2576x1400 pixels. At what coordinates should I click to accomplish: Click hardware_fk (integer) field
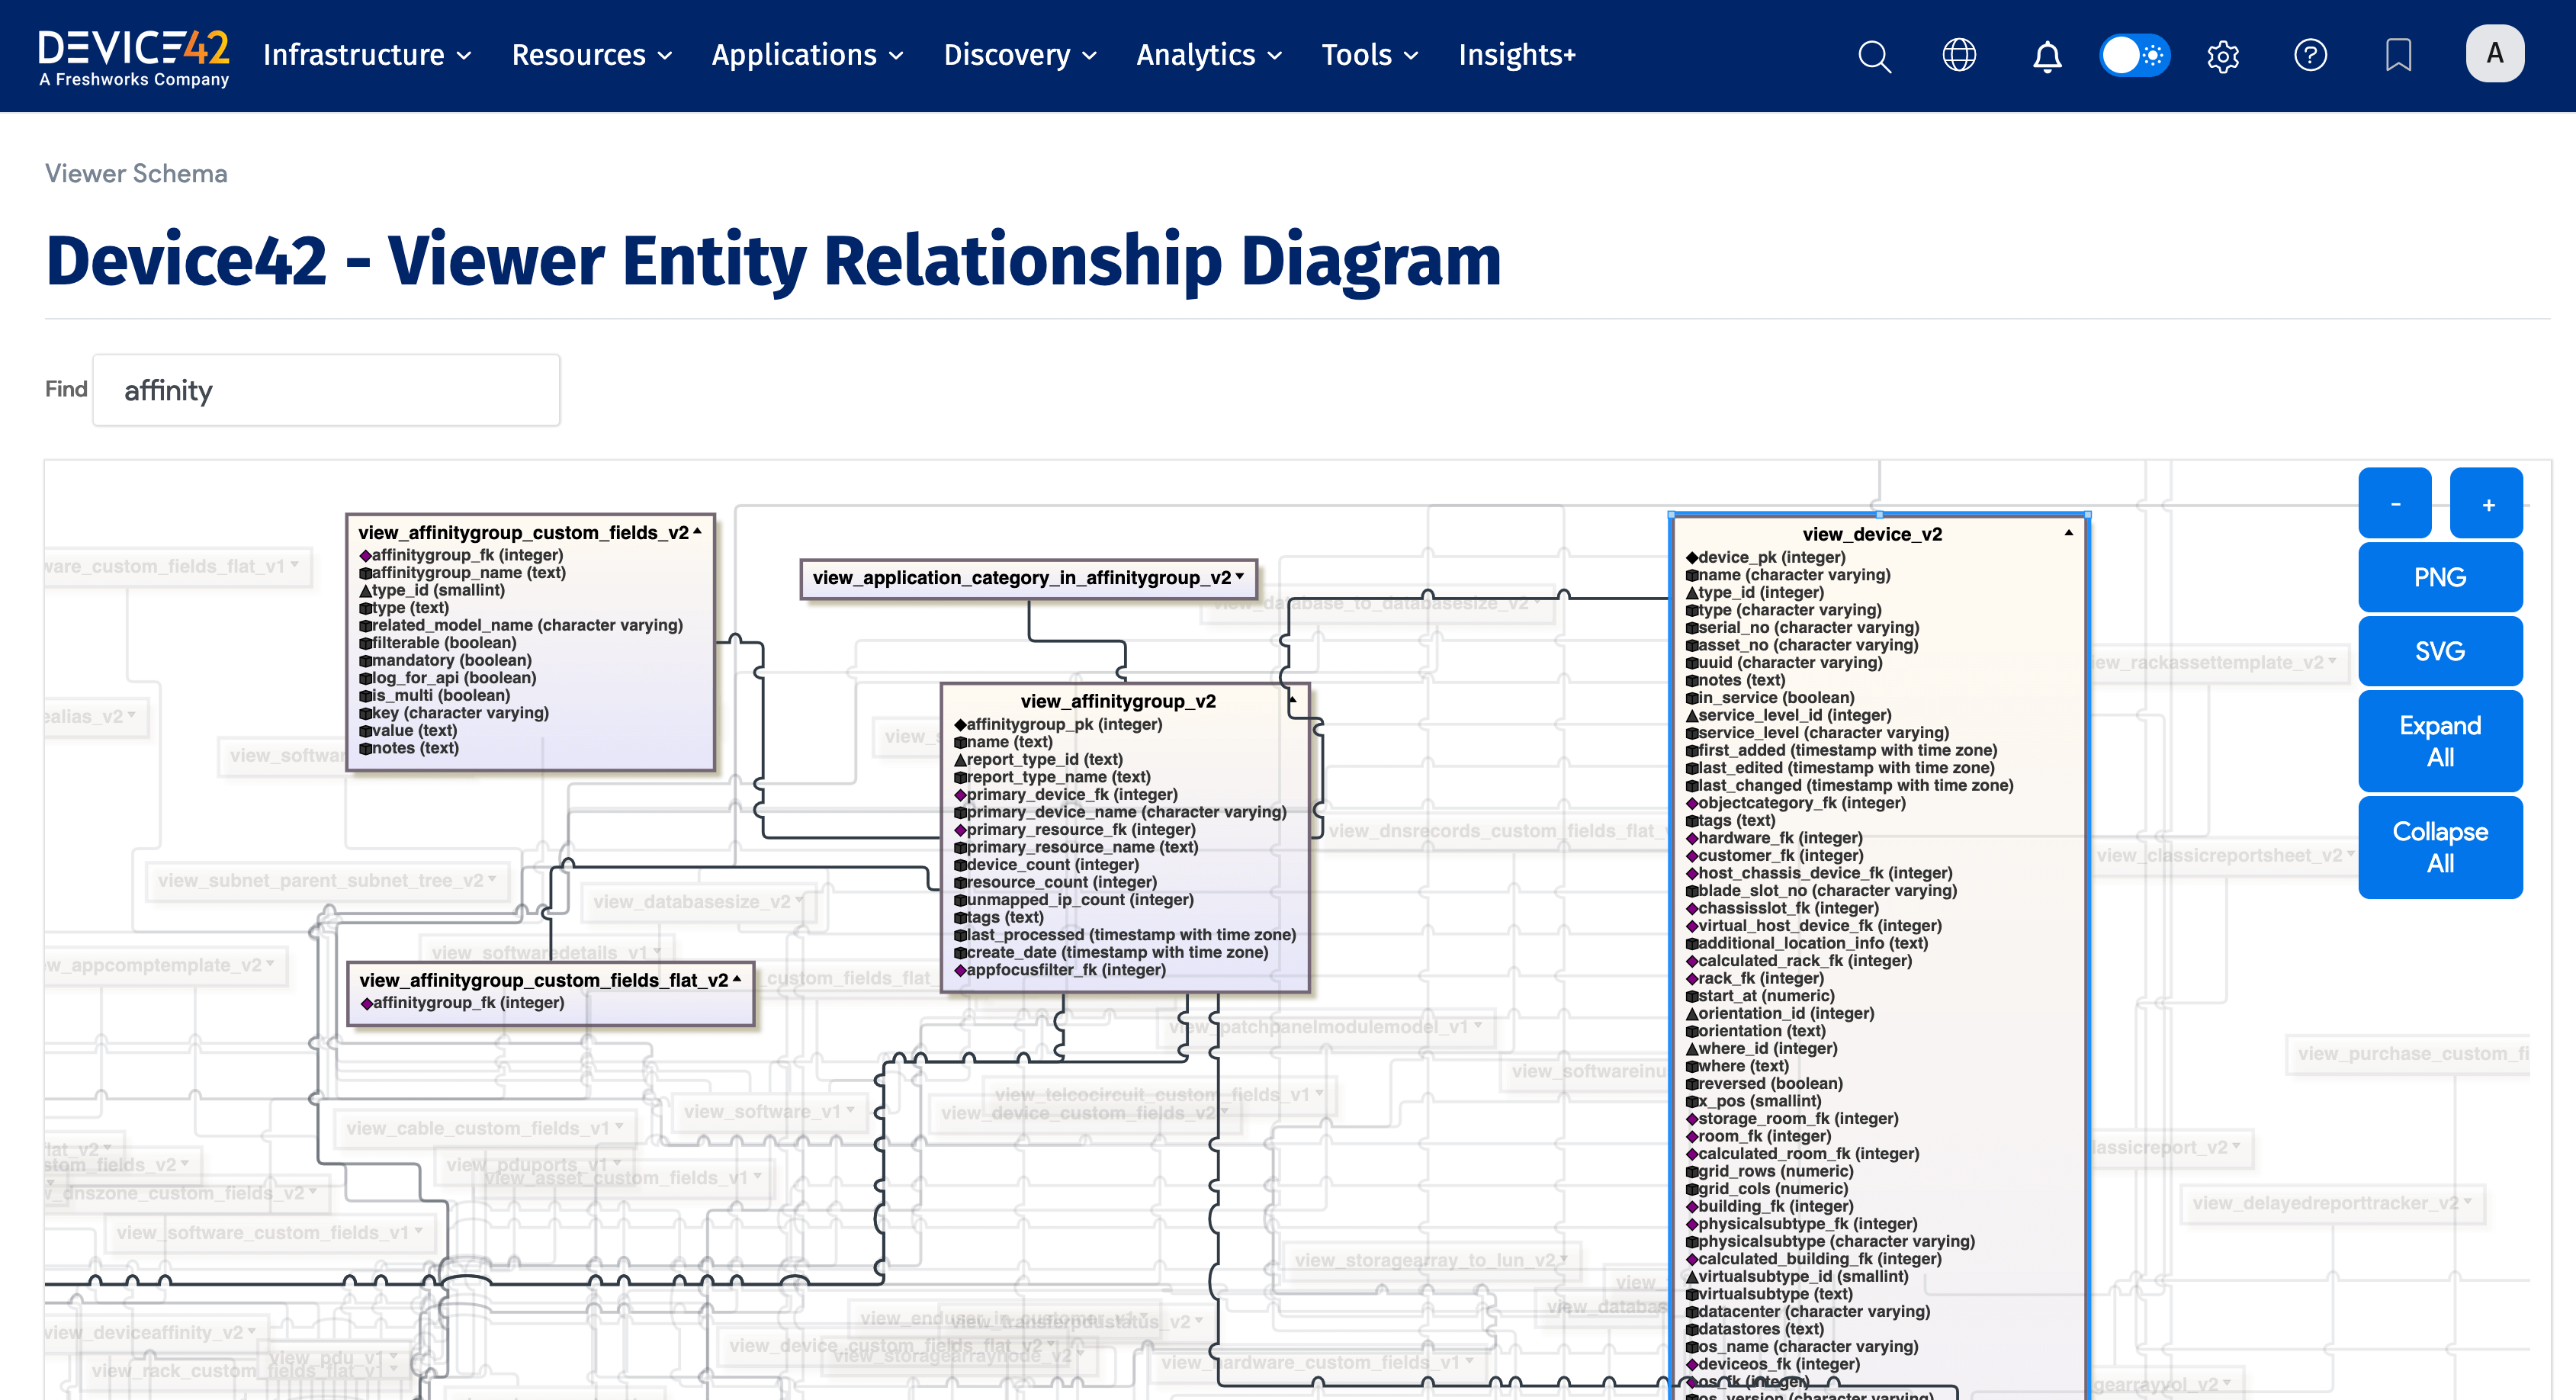coord(1774,838)
